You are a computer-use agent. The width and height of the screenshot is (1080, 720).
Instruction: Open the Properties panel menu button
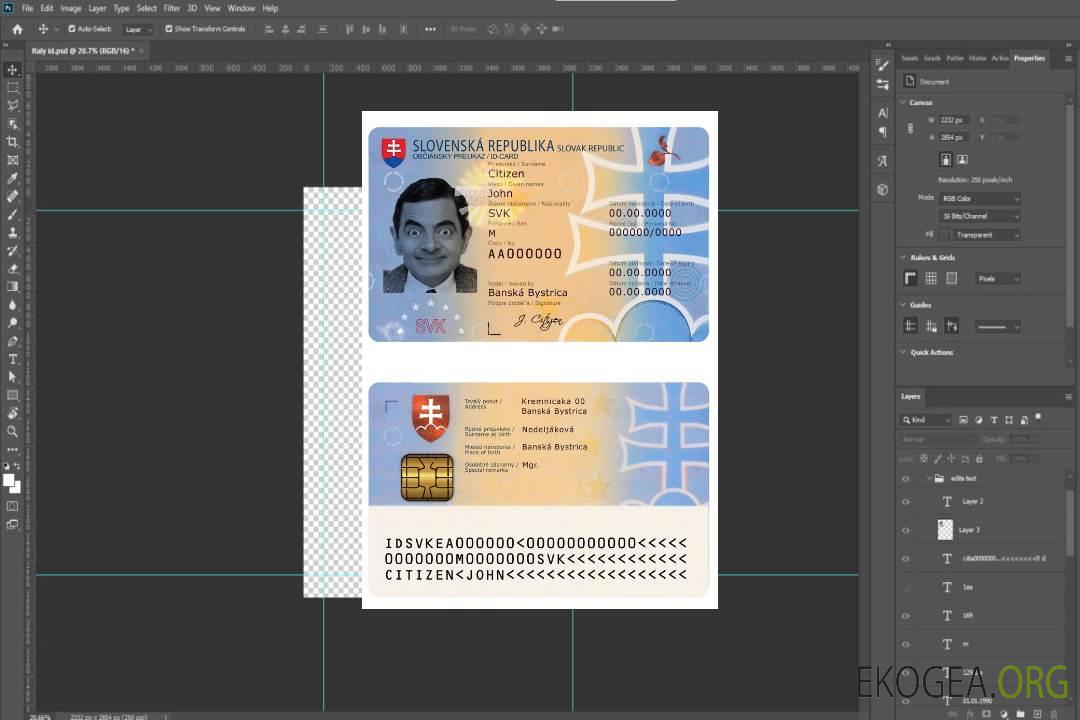point(1068,59)
